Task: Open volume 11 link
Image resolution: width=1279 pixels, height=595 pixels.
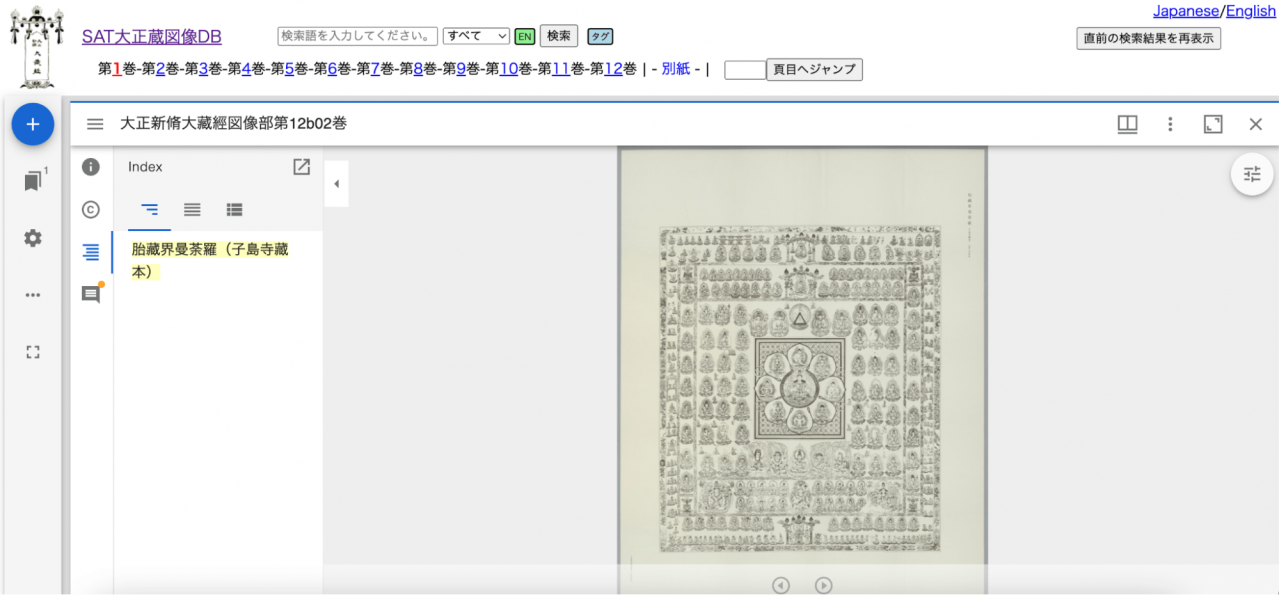Action: [561, 69]
